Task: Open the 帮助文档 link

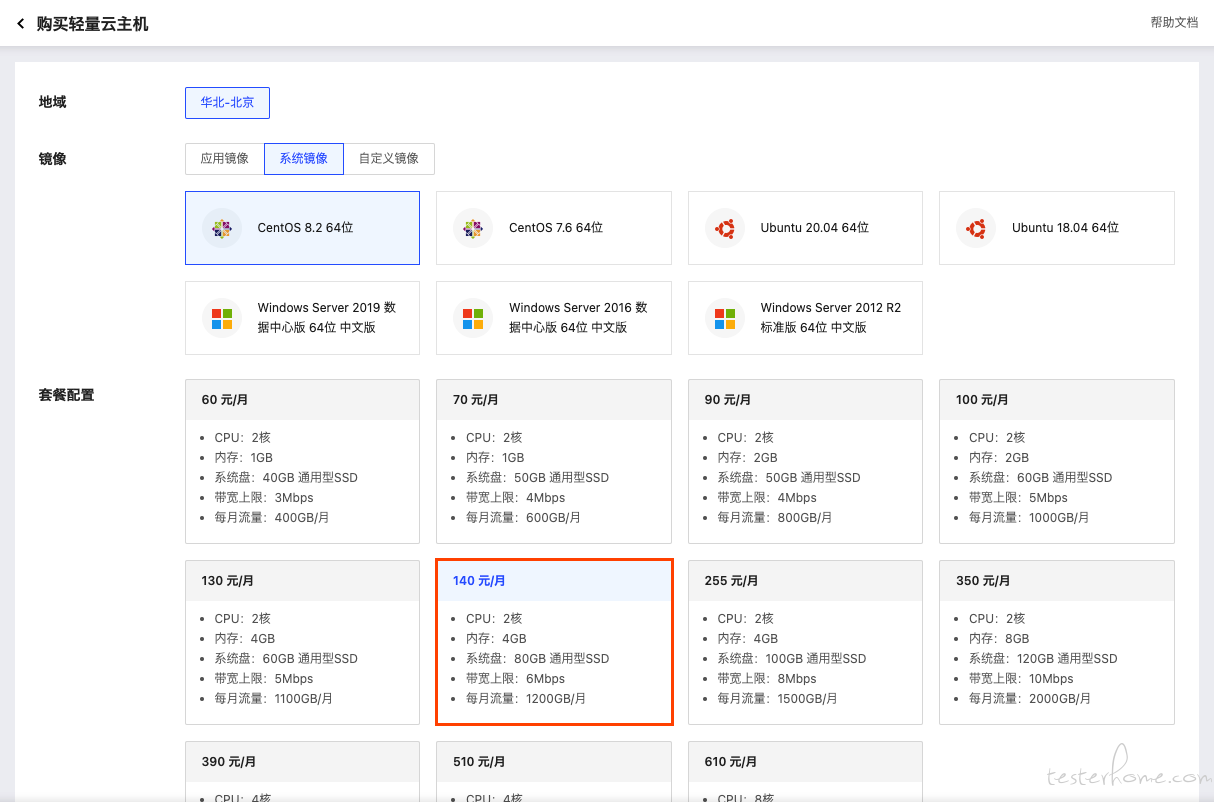Action: pyautogui.click(x=1173, y=22)
